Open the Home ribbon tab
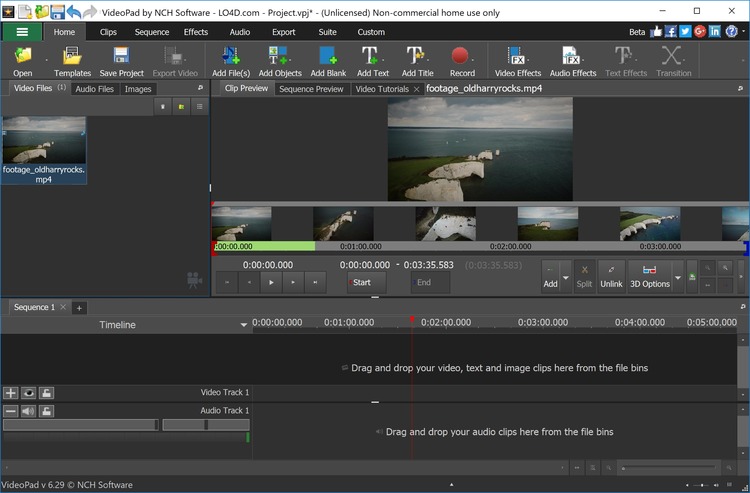 (x=64, y=32)
